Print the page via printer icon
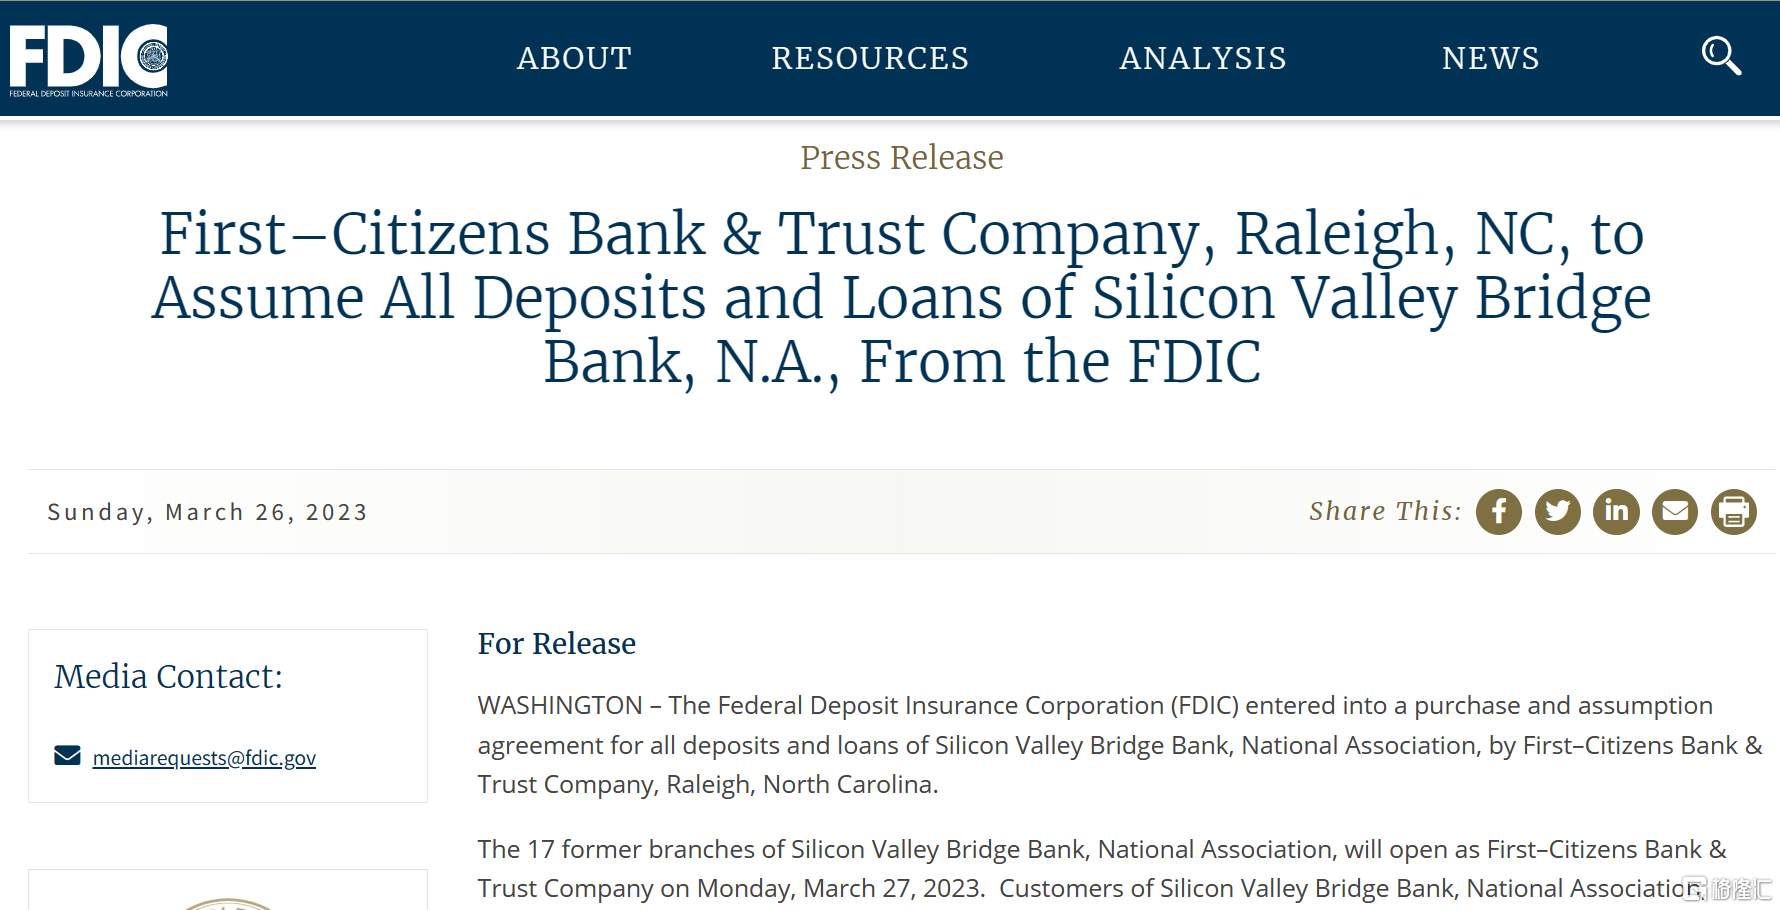The width and height of the screenshot is (1780, 910). click(x=1734, y=512)
